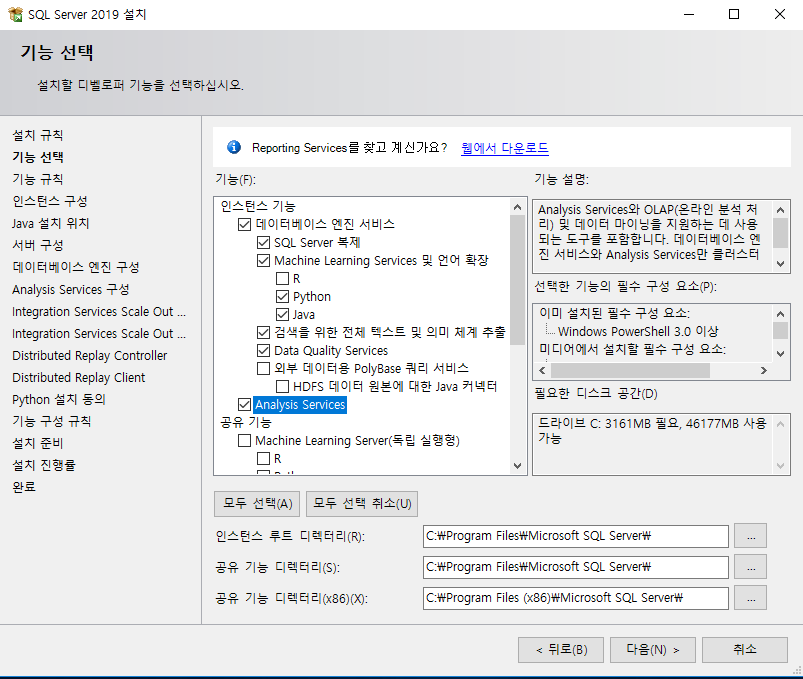
Task: Select 기능 규칙 step in sidebar
Action: pyautogui.click(x=37, y=179)
